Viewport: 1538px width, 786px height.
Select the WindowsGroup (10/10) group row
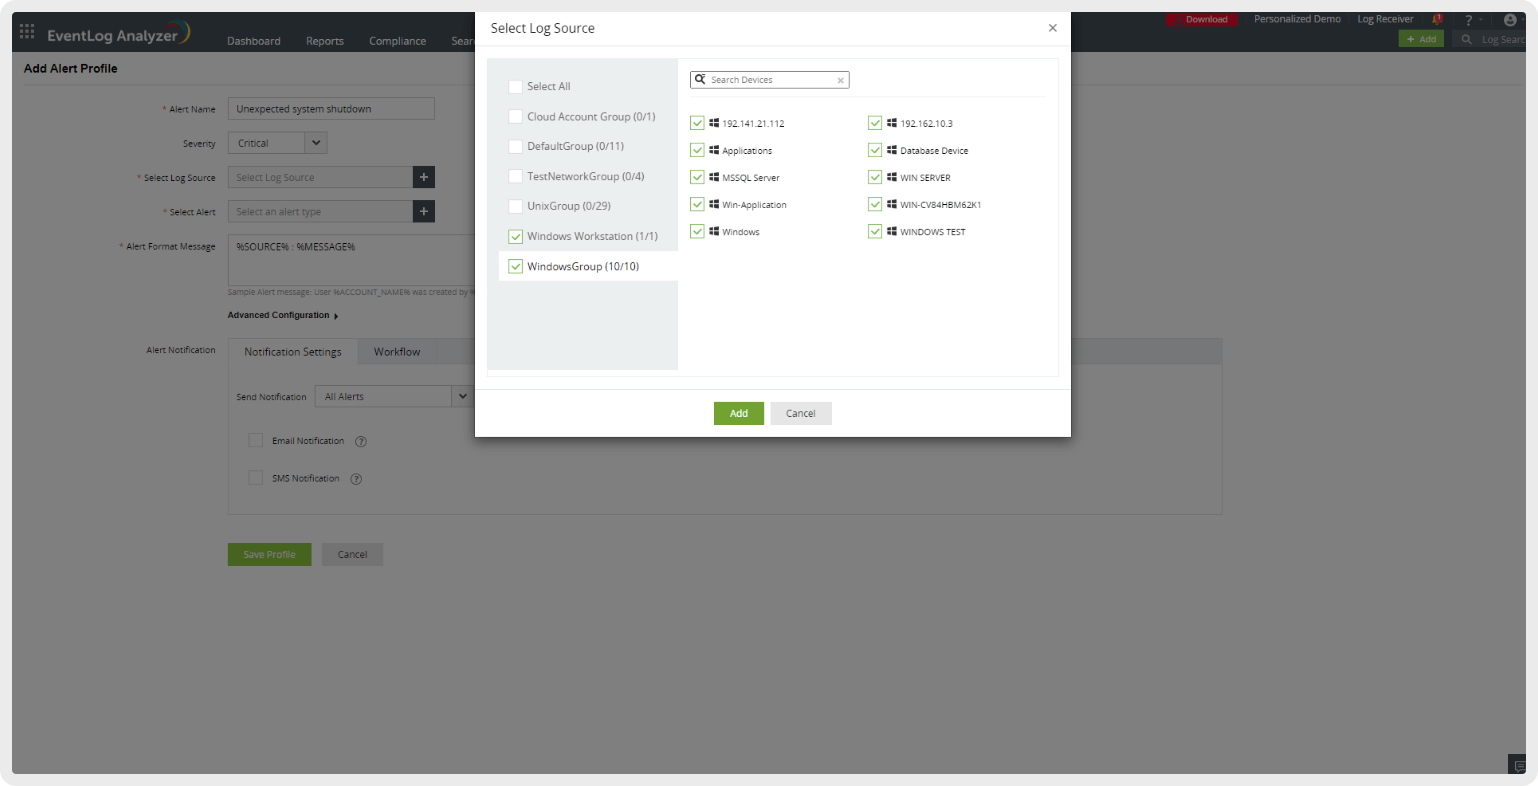[x=588, y=266]
